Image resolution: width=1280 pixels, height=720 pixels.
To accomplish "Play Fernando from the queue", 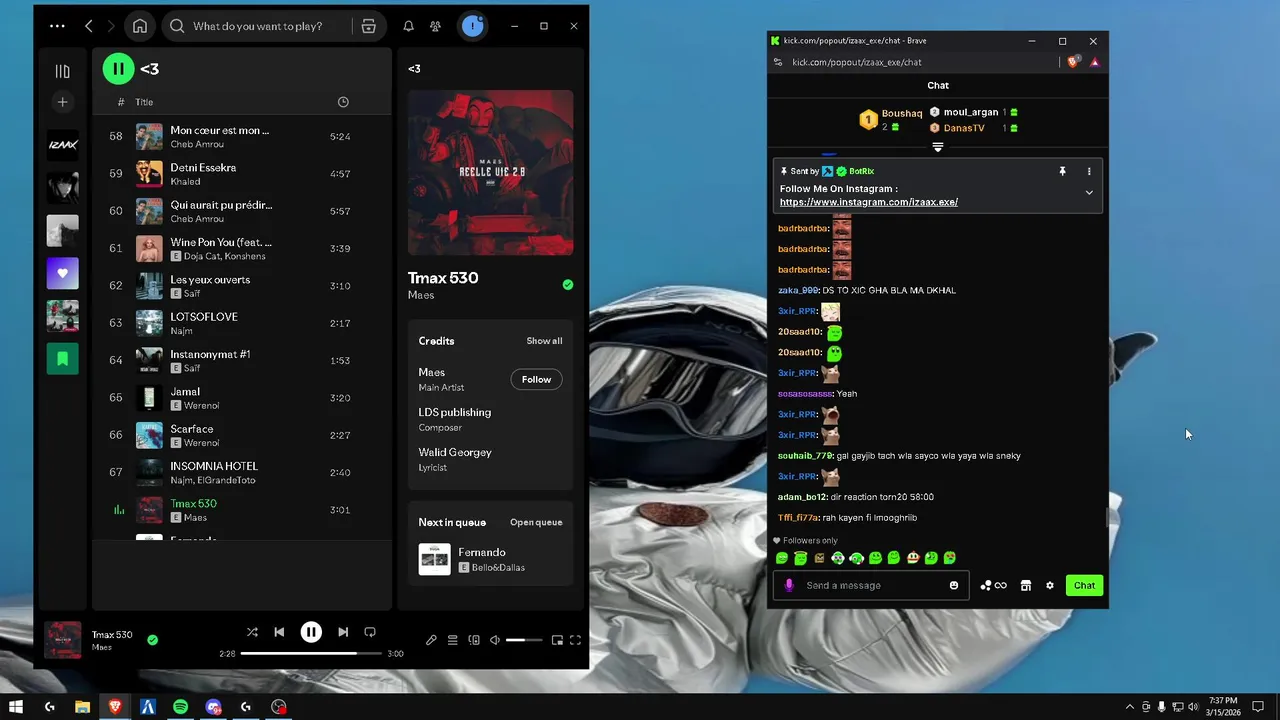I will (490, 559).
